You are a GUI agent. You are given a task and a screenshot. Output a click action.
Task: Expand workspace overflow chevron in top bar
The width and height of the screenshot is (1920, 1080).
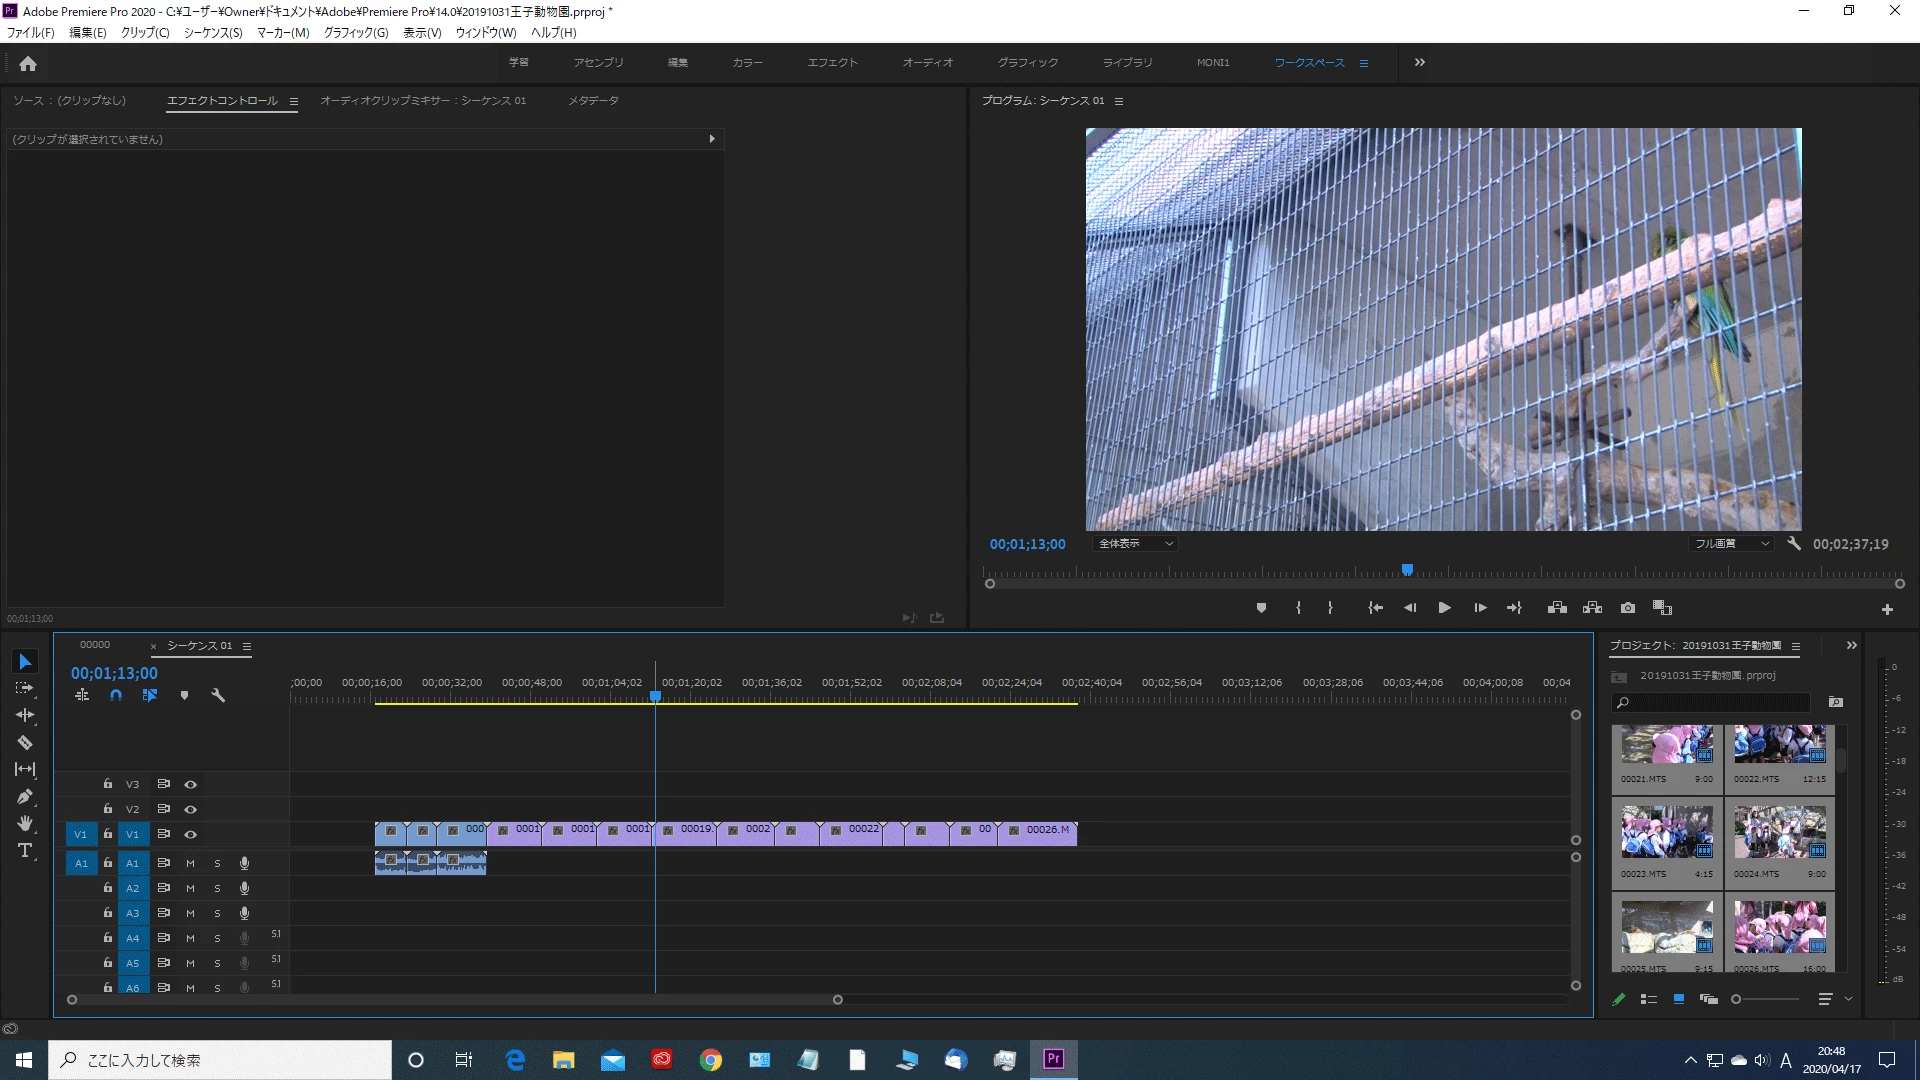click(x=1419, y=62)
